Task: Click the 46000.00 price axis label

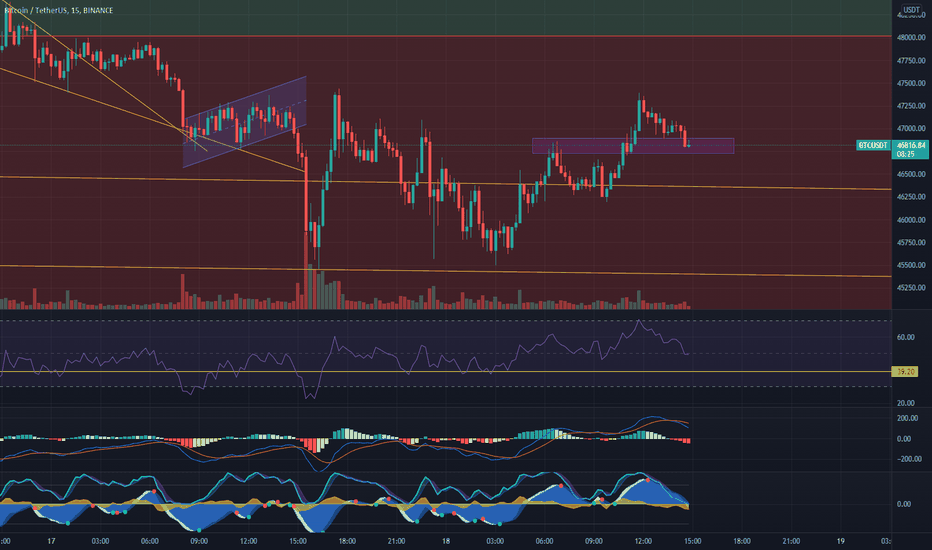Action: click(911, 220)
